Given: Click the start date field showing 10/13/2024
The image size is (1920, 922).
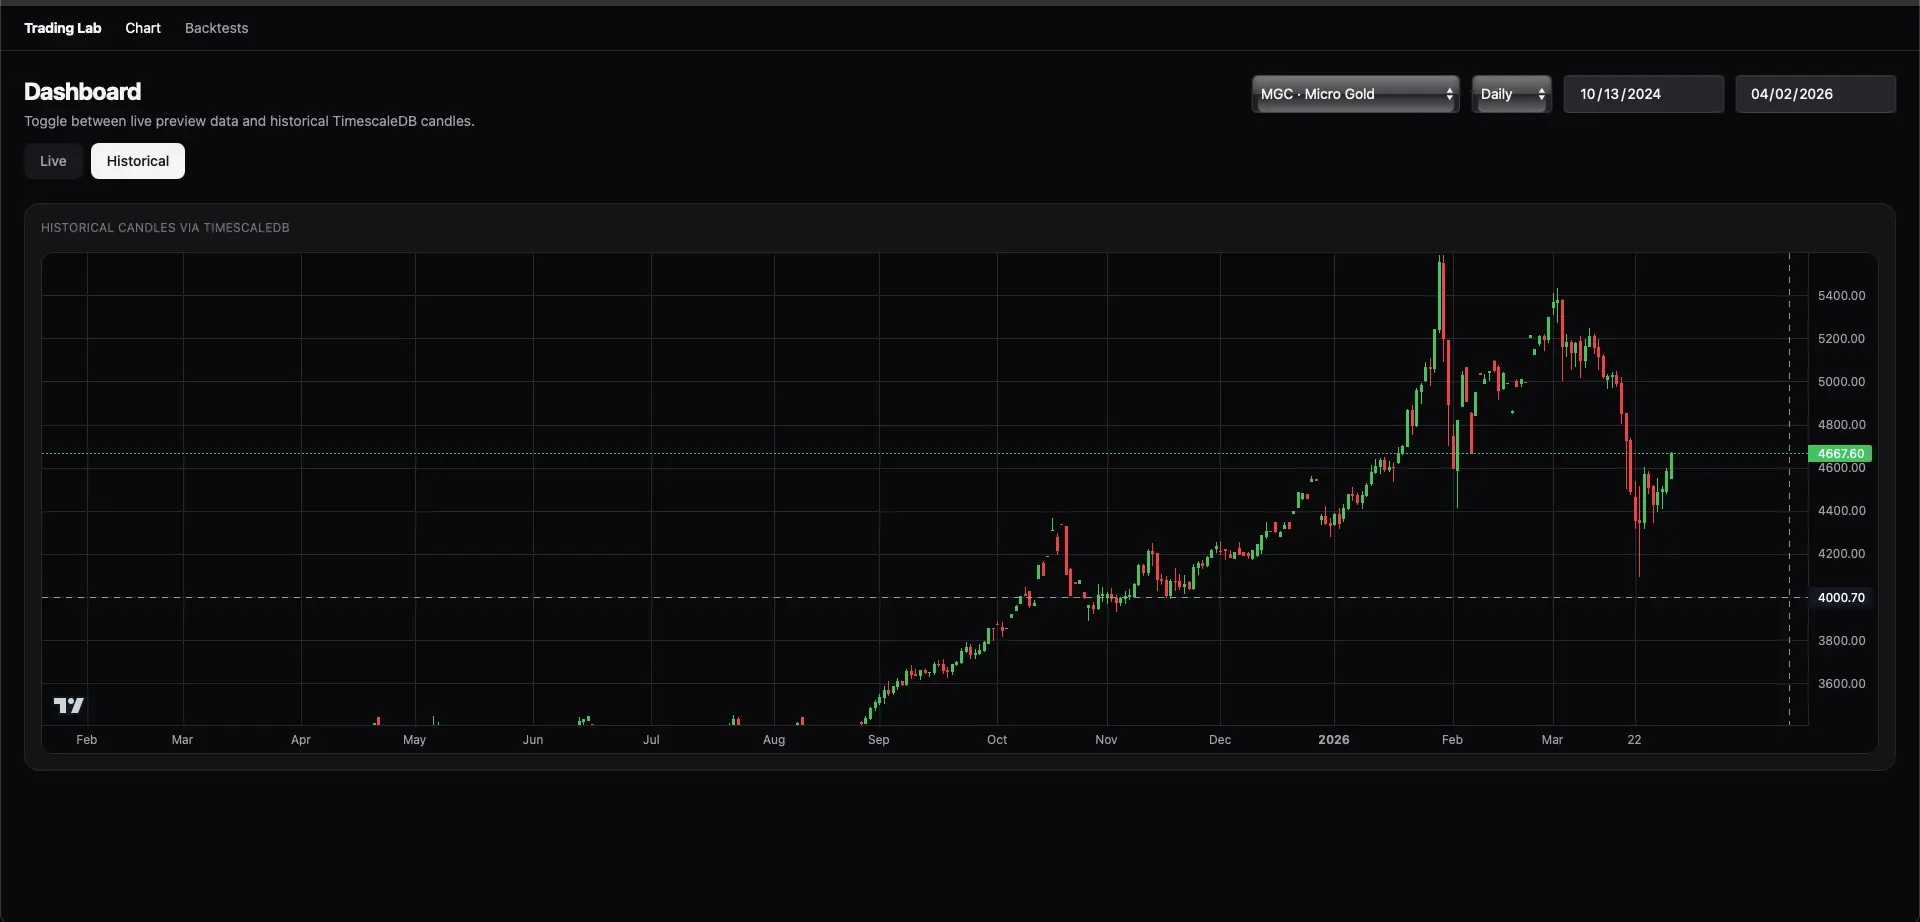Looking at the screenshot, I should (1643, 94).
